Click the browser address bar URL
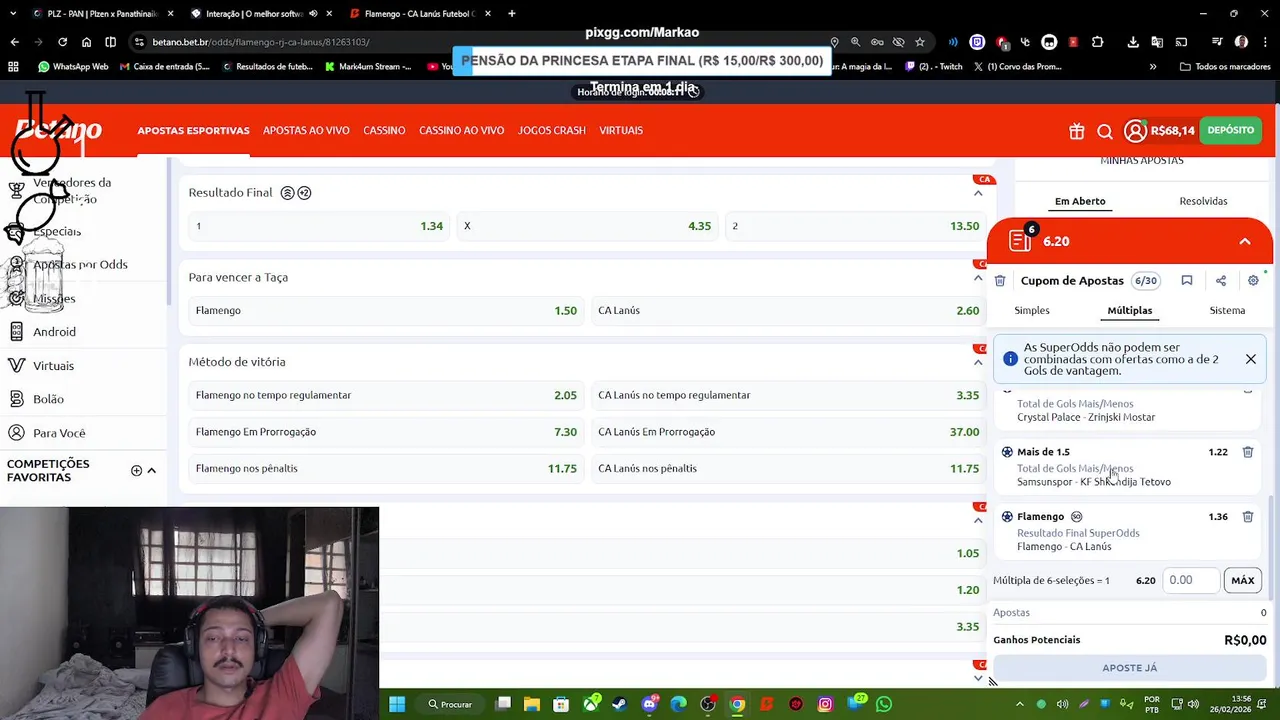 tap(260, 42)
